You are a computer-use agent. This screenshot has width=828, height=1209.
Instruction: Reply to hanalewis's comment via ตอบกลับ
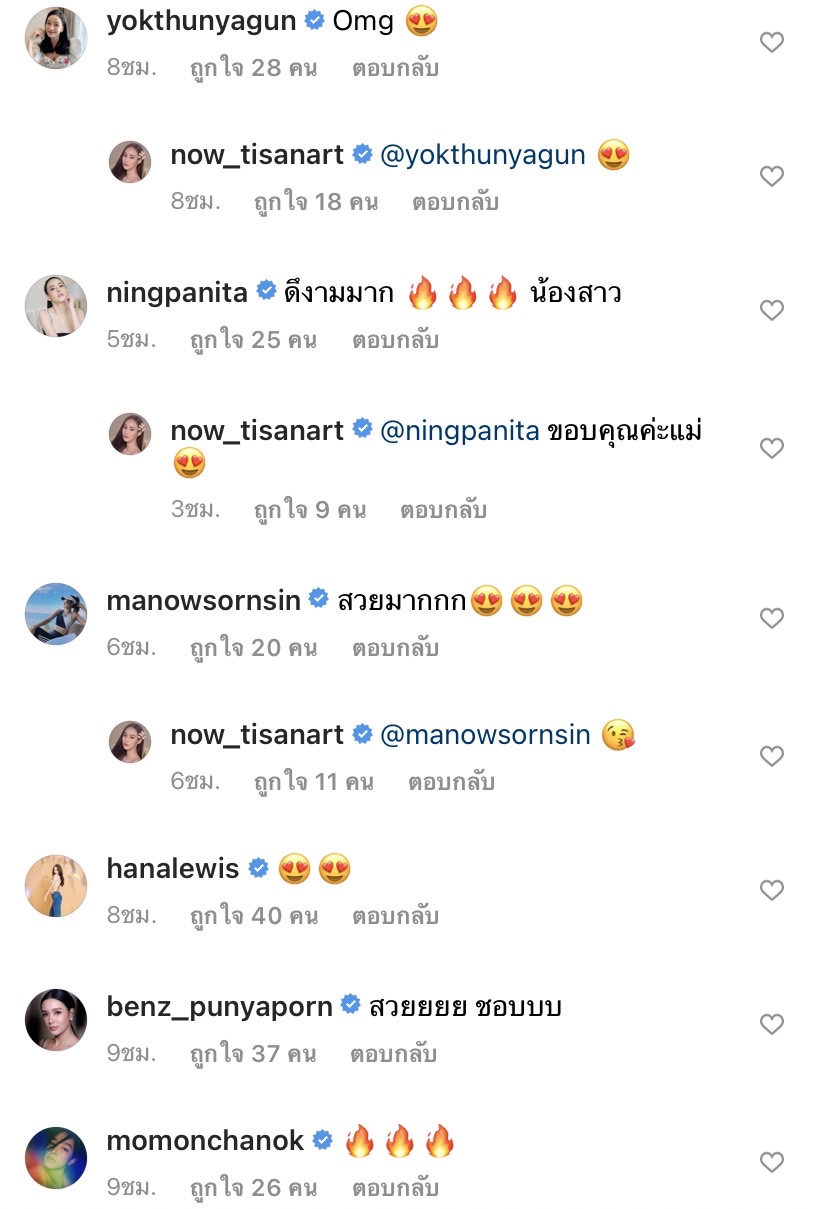(395, 915)
